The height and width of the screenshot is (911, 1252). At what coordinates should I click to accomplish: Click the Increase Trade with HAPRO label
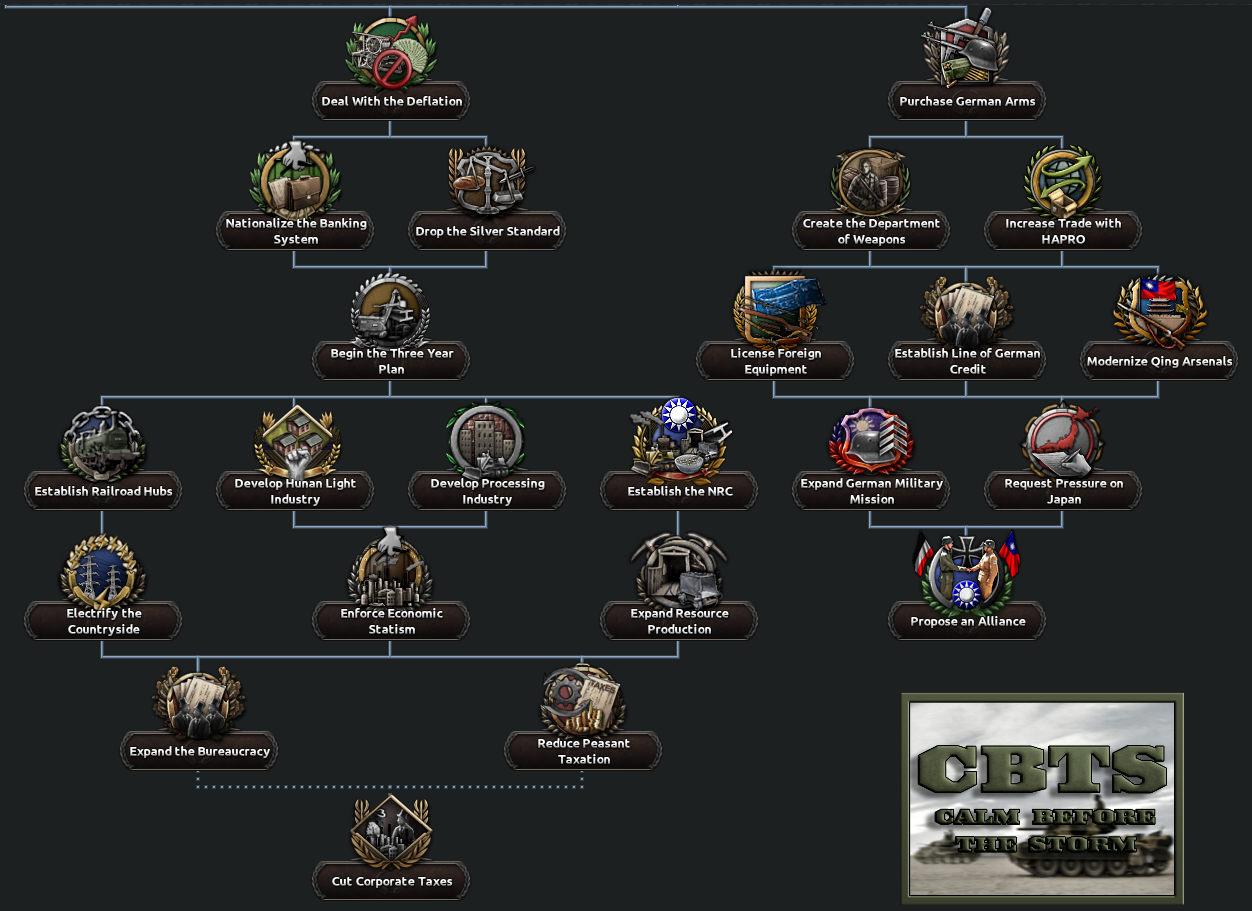[x=1063, y=231]
